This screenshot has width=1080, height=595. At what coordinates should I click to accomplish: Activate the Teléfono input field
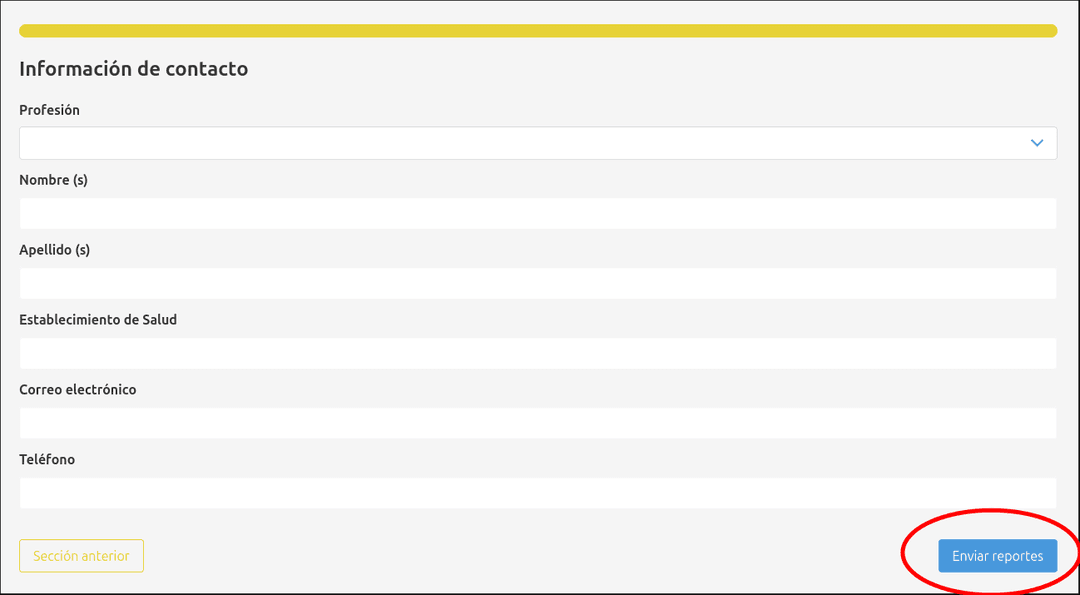[x=538, y=493]
